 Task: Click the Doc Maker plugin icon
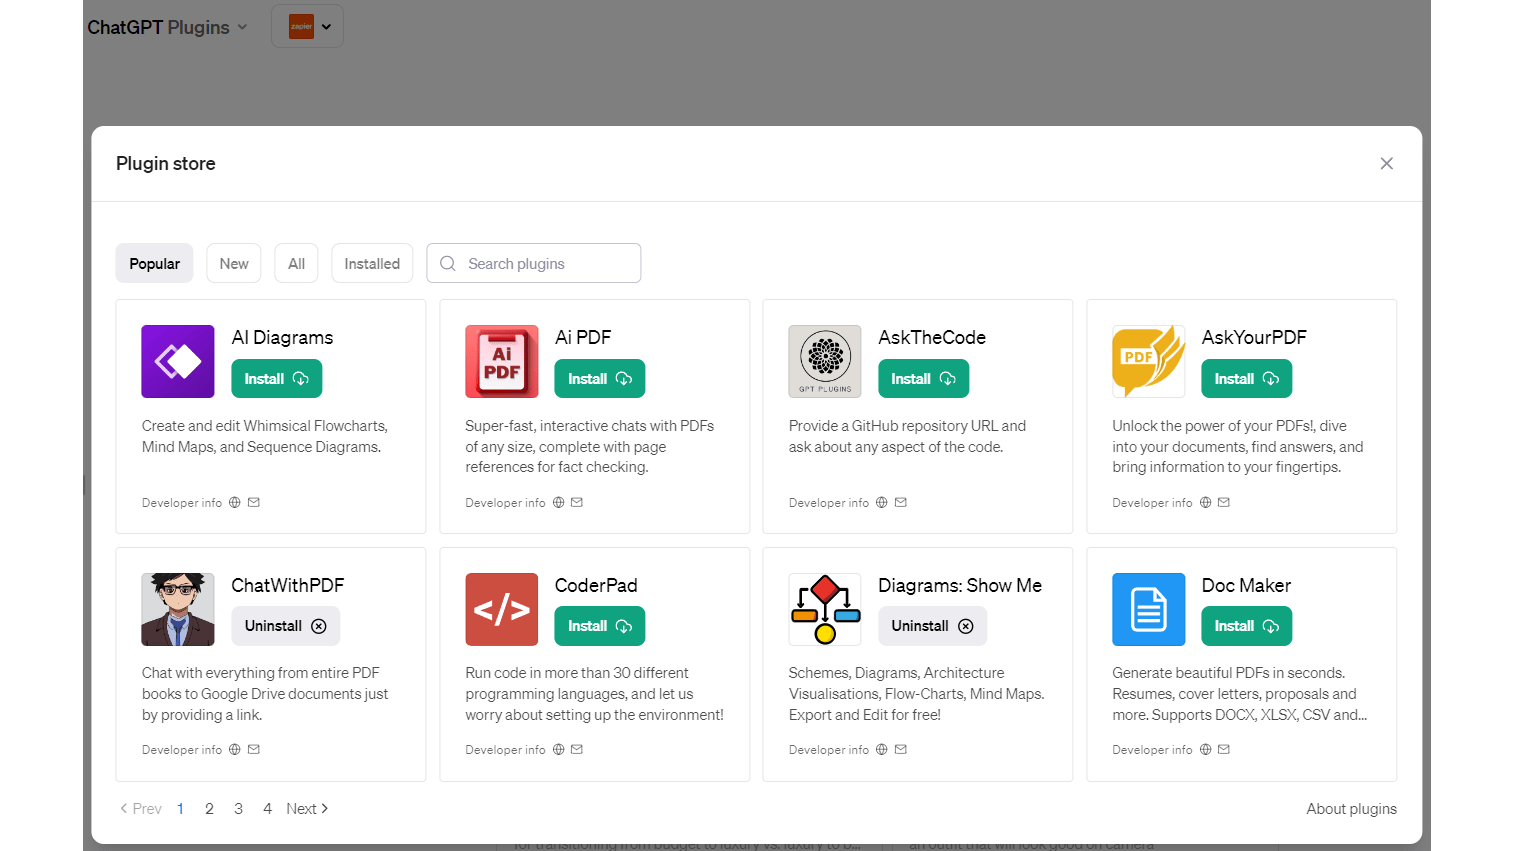(x=1148, y=609)
